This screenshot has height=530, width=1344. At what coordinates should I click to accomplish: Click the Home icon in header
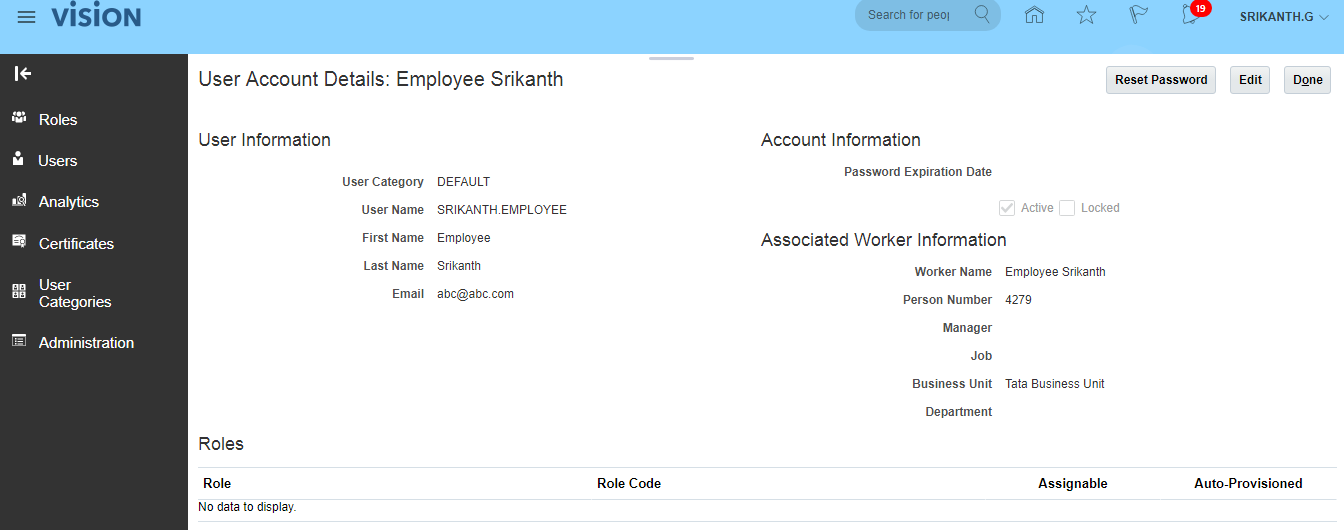click(x=1035, y=15)
